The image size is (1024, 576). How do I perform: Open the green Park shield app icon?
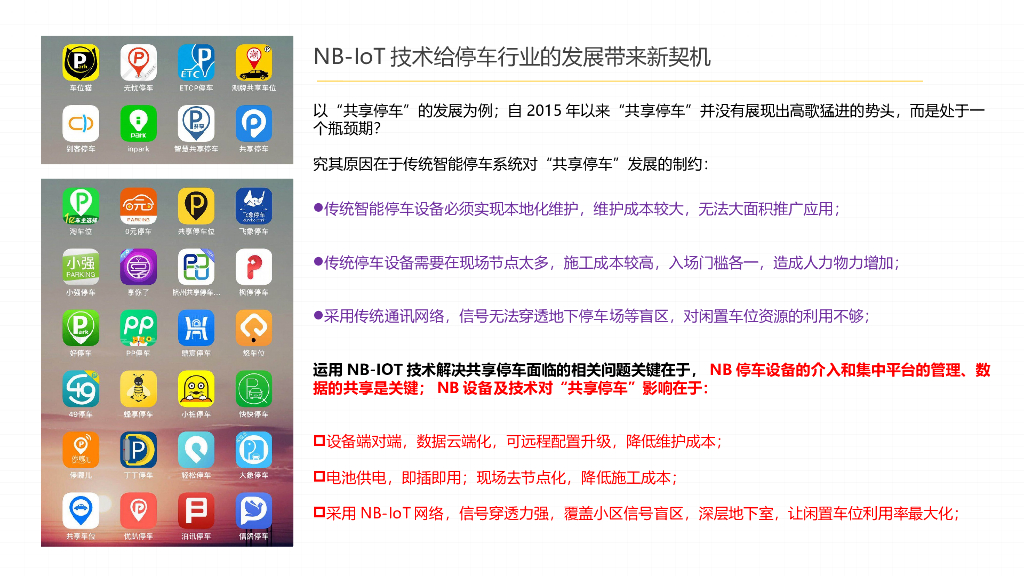click(x=80, y=328)
